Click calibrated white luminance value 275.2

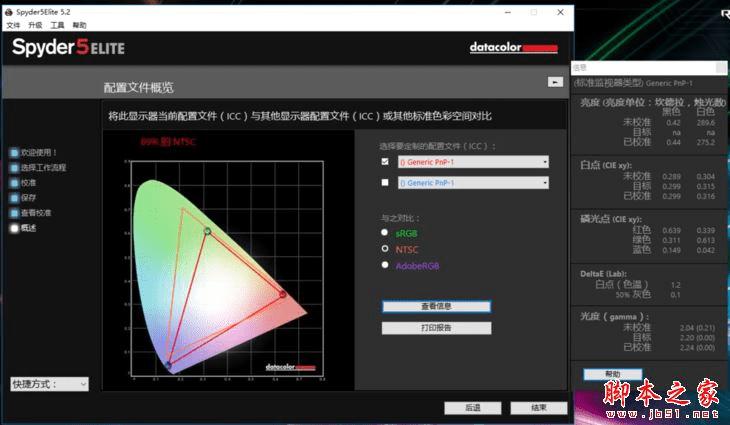pos(706,142)
